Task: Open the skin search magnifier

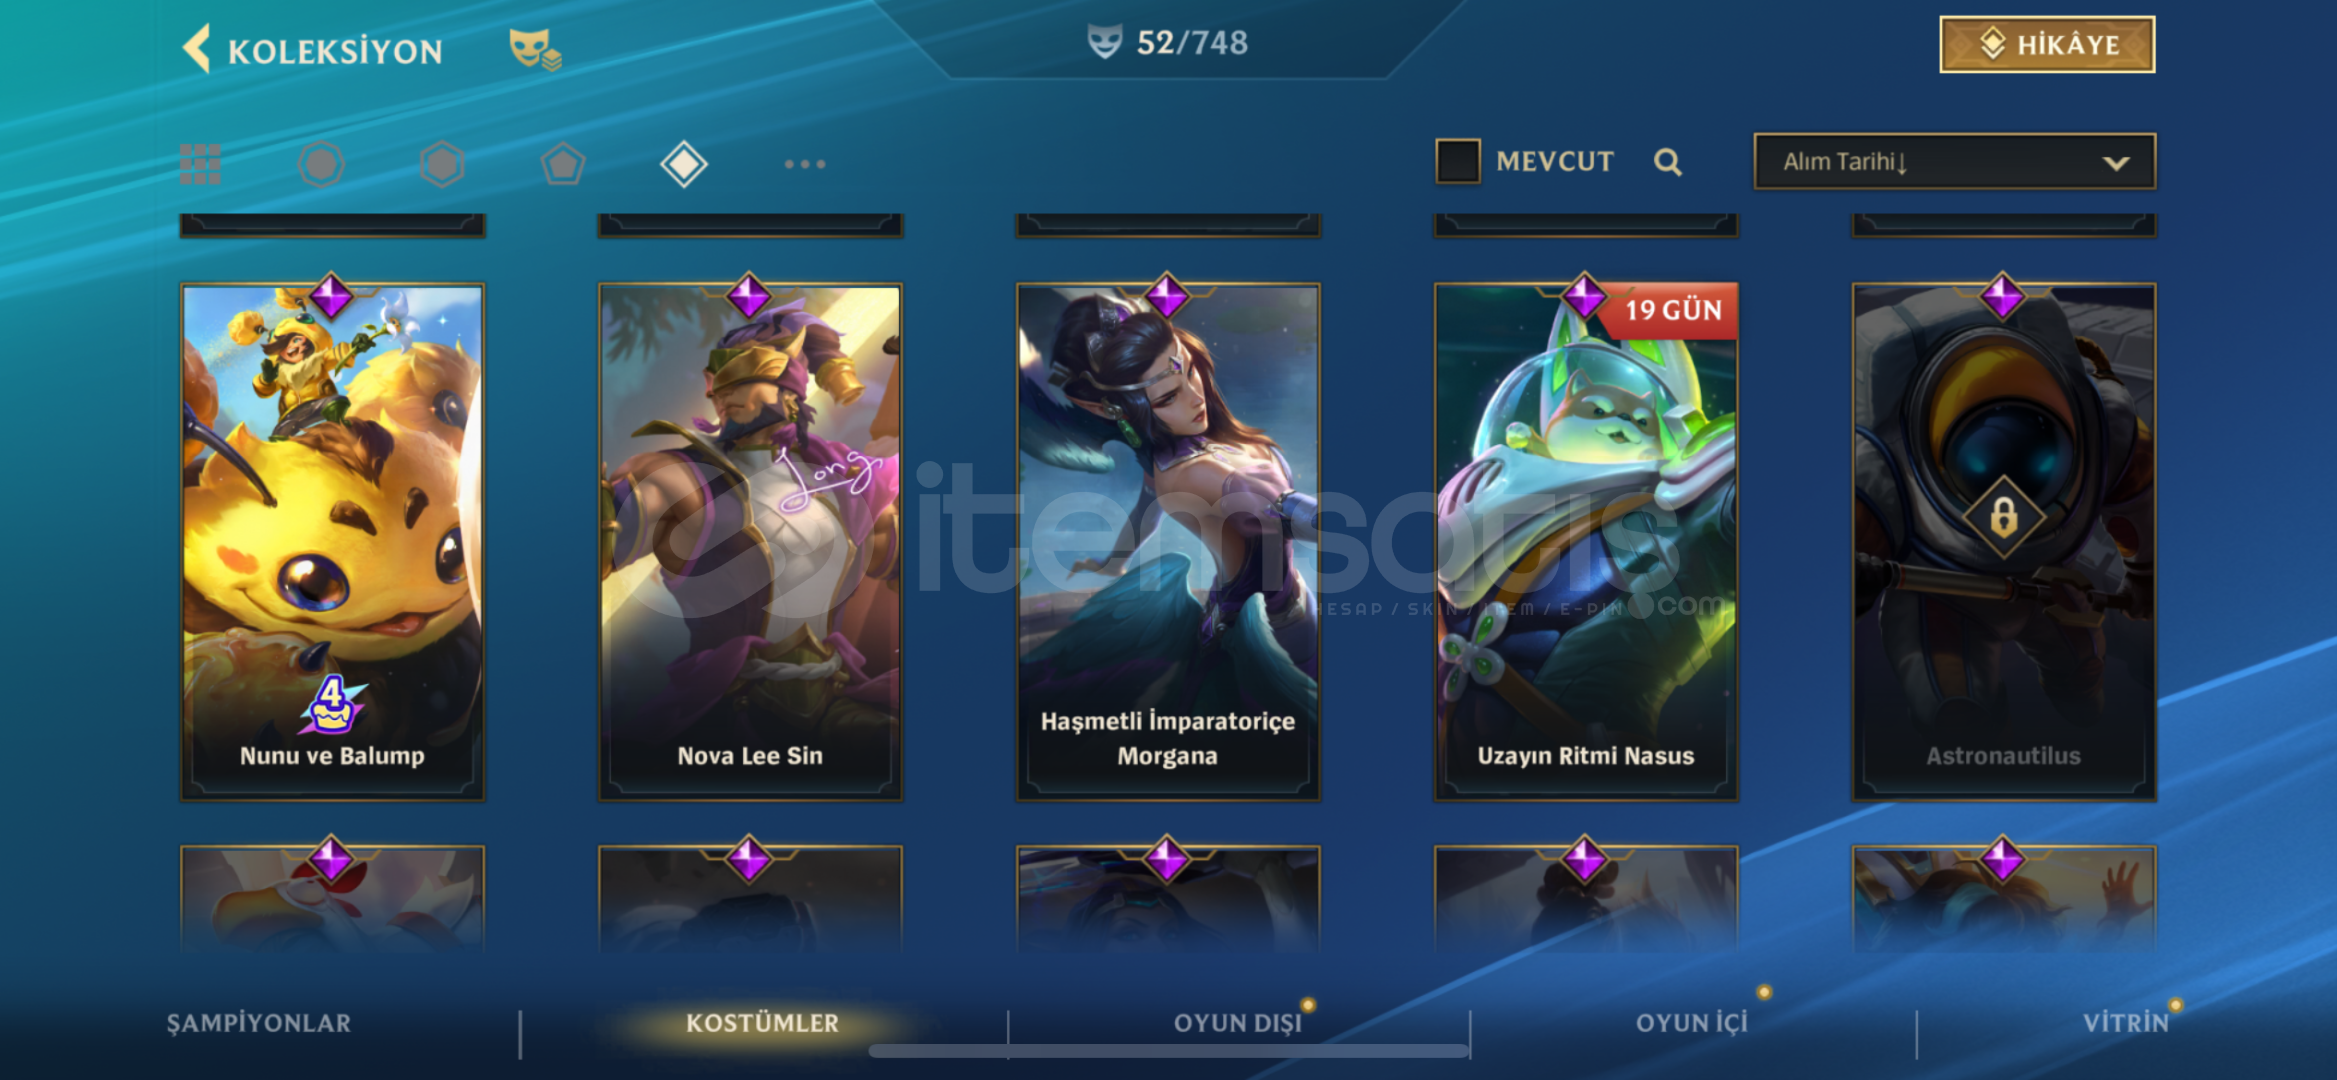Action: [1667, 162]
